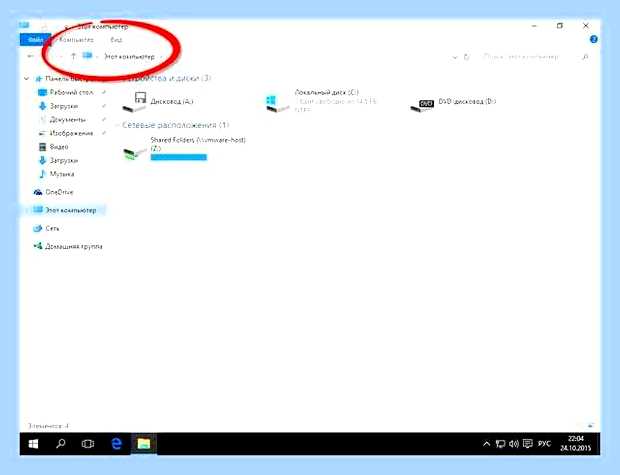620x475 pixels.
Task: Click the File Explorer taskbar icon
Action: coord(144,444)
